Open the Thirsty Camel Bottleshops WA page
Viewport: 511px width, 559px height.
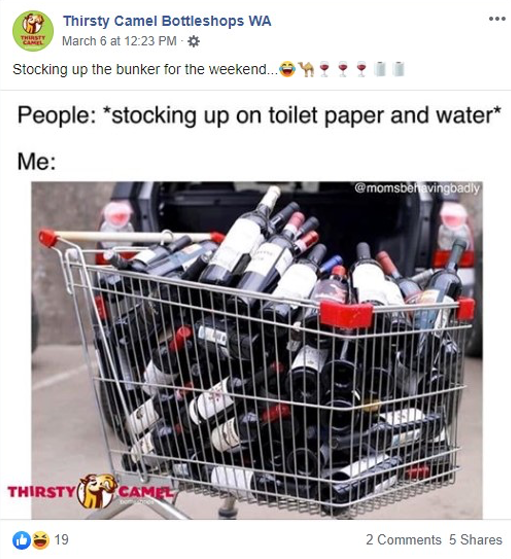coord(167,21)
